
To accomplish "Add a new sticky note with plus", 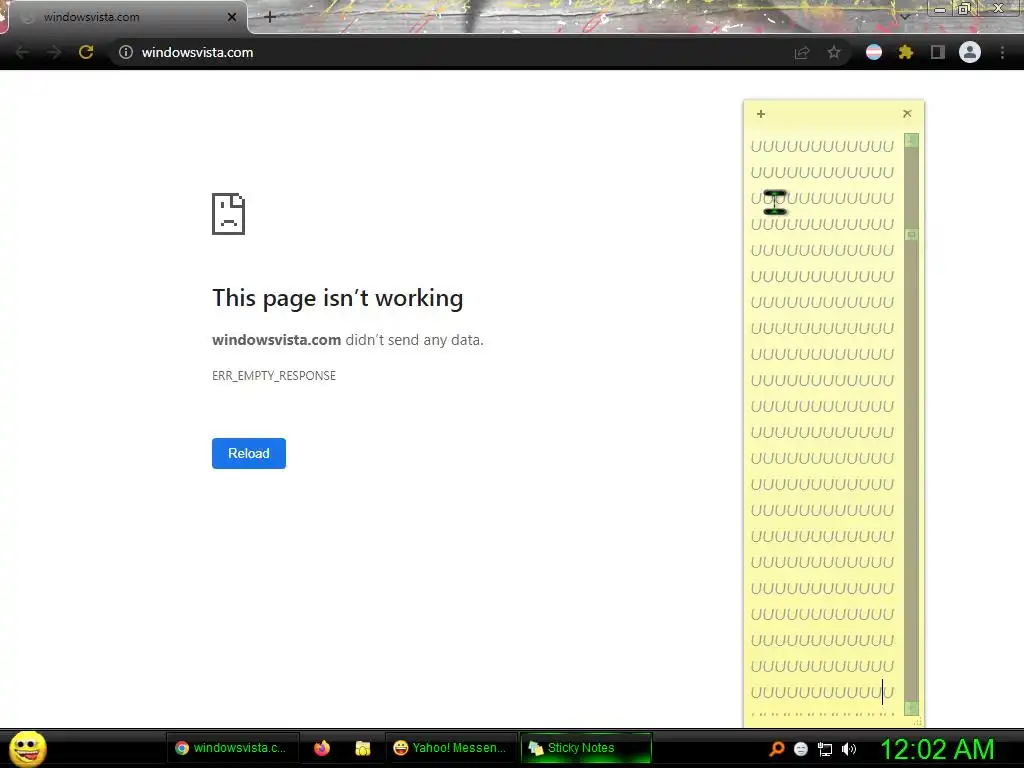I will pos(761,114).
